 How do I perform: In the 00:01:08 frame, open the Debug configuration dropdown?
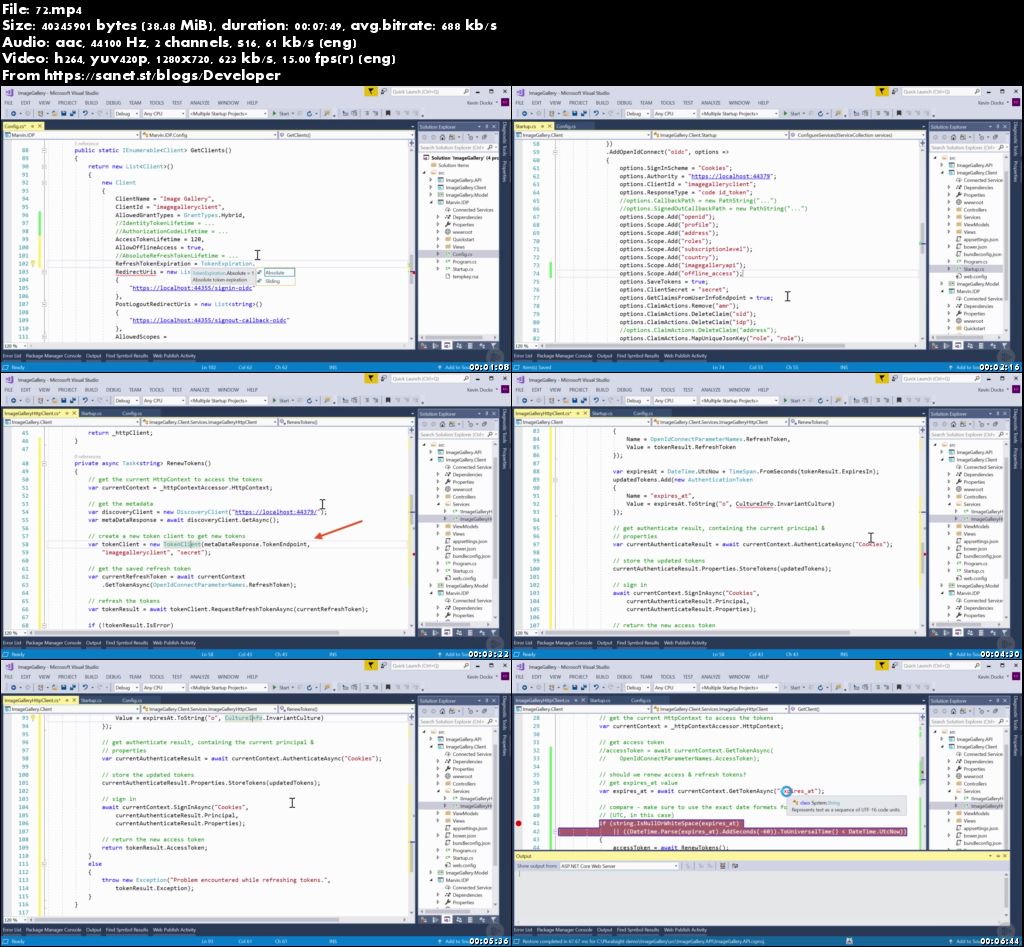click(x=127, y=113)
